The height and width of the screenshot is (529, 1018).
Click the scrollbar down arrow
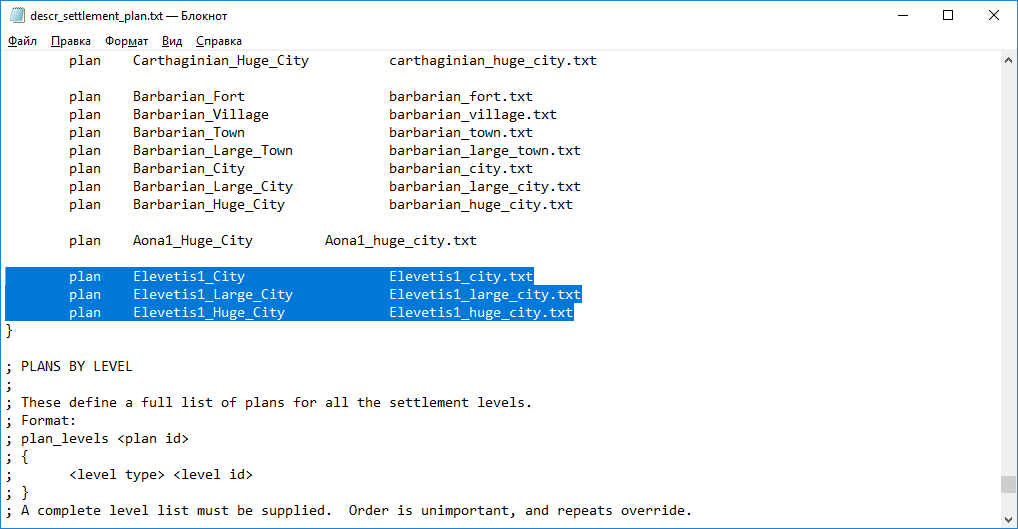1008,519
